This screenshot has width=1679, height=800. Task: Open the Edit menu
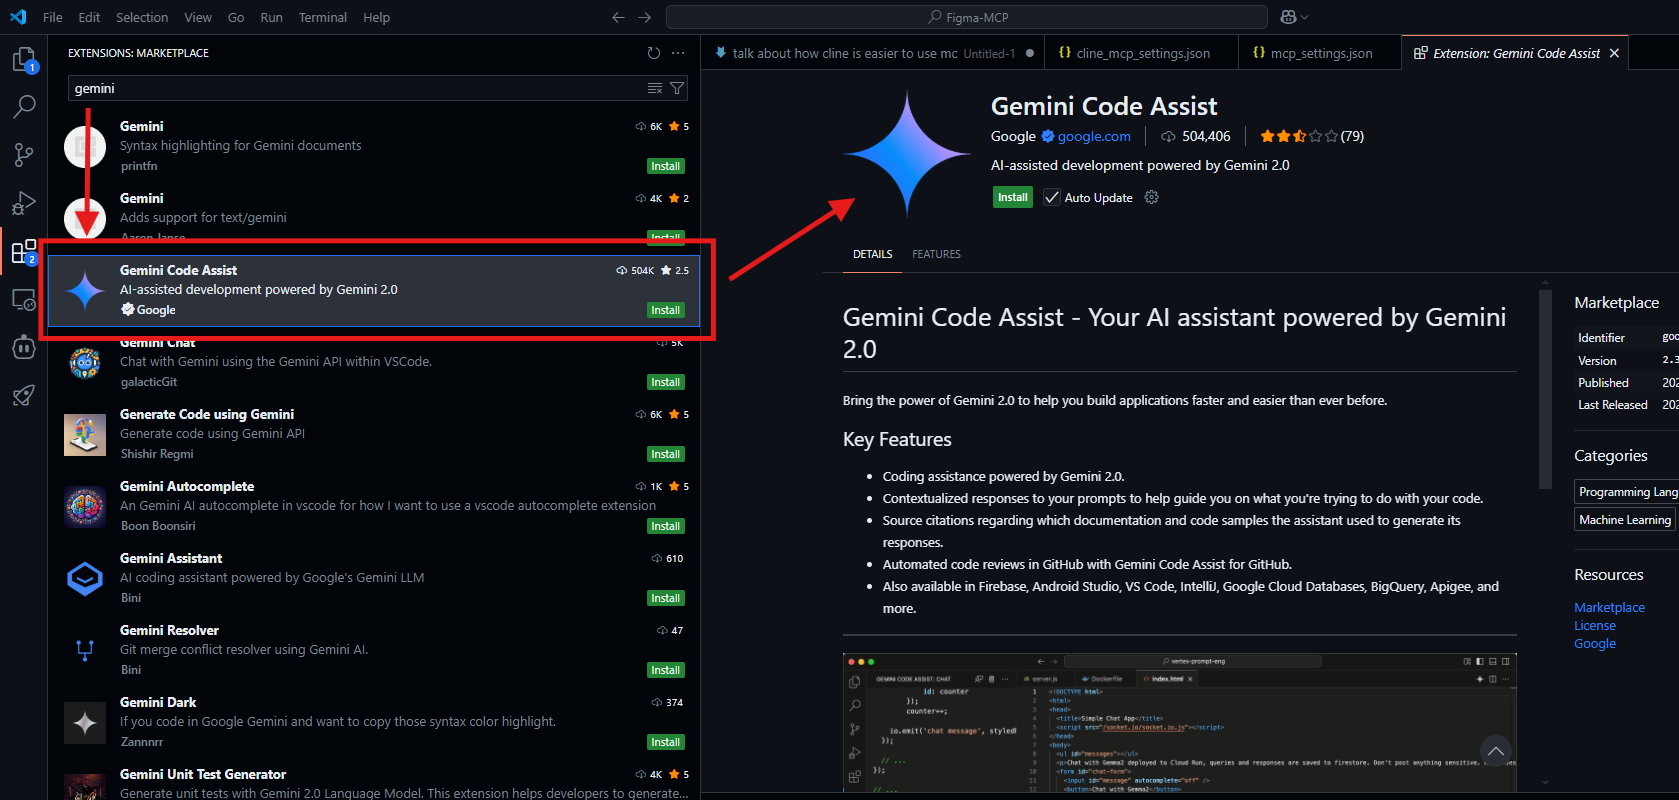[89, 17]
